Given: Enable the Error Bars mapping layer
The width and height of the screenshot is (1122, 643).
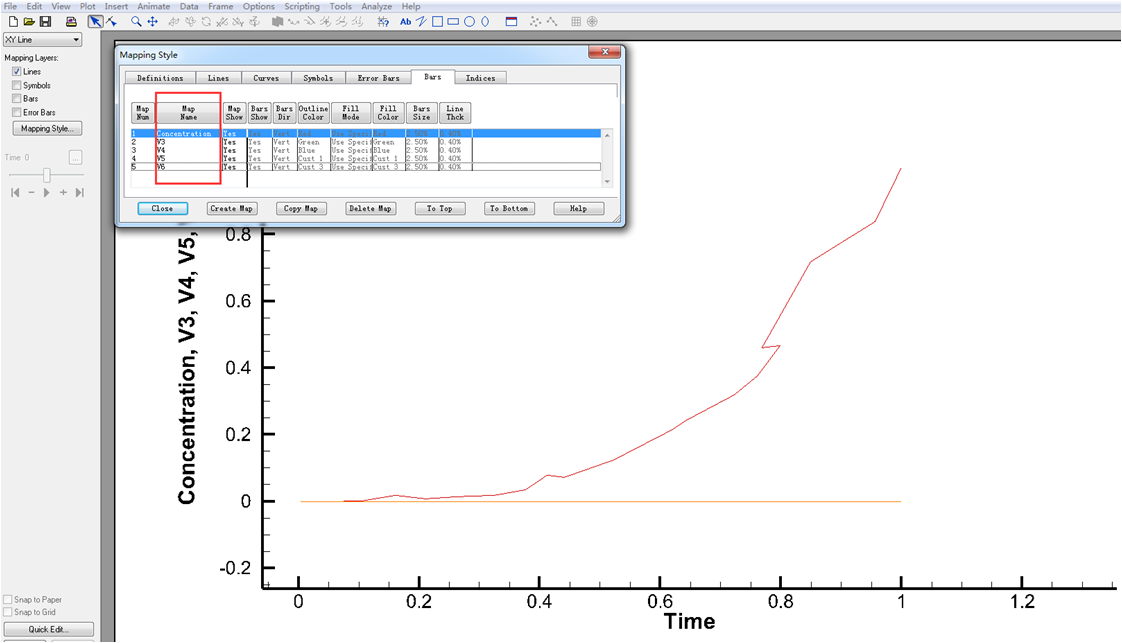Looking at the screenshot, I should pyautogui.click(x=16, y=112).
